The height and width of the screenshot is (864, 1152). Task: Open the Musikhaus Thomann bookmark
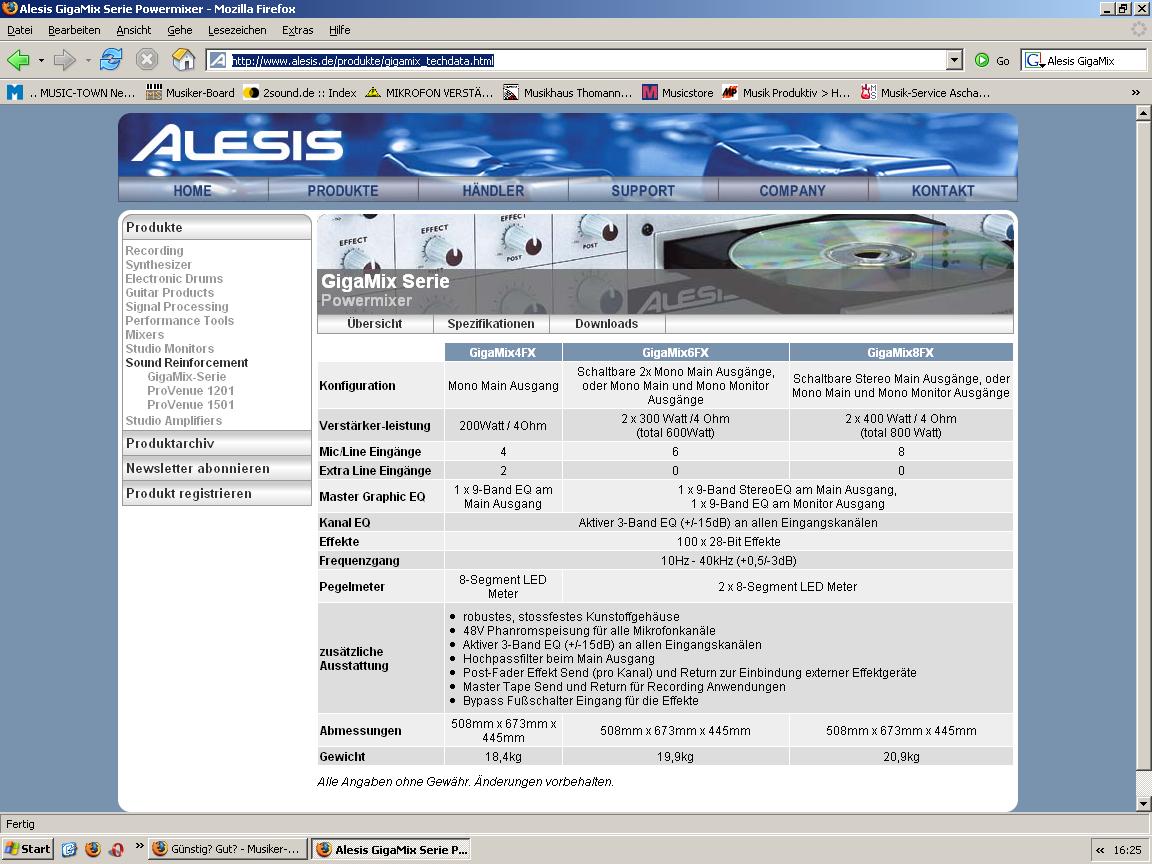(x=567, y=93)
